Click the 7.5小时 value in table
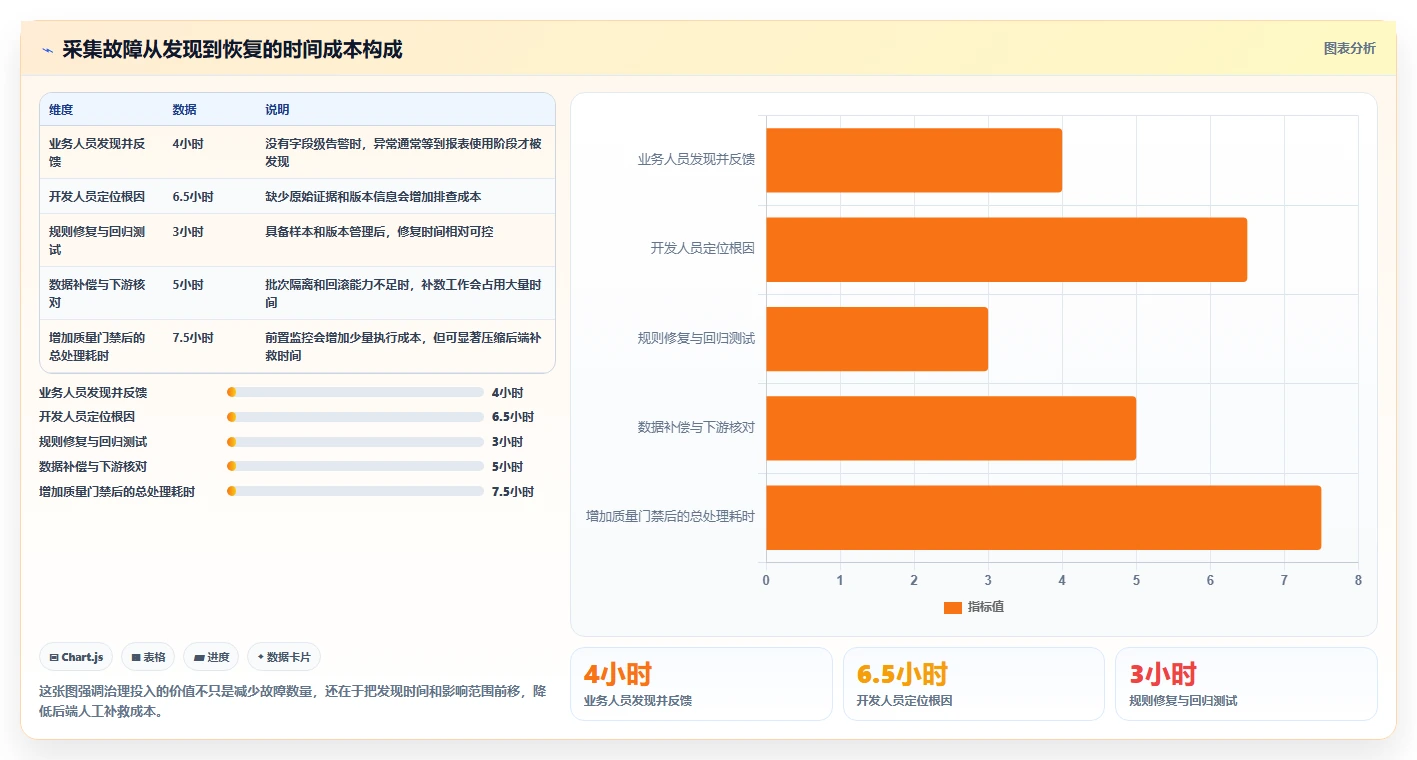Image resolution: width=1417 pixels, height=760 pixels. point(193,338)
